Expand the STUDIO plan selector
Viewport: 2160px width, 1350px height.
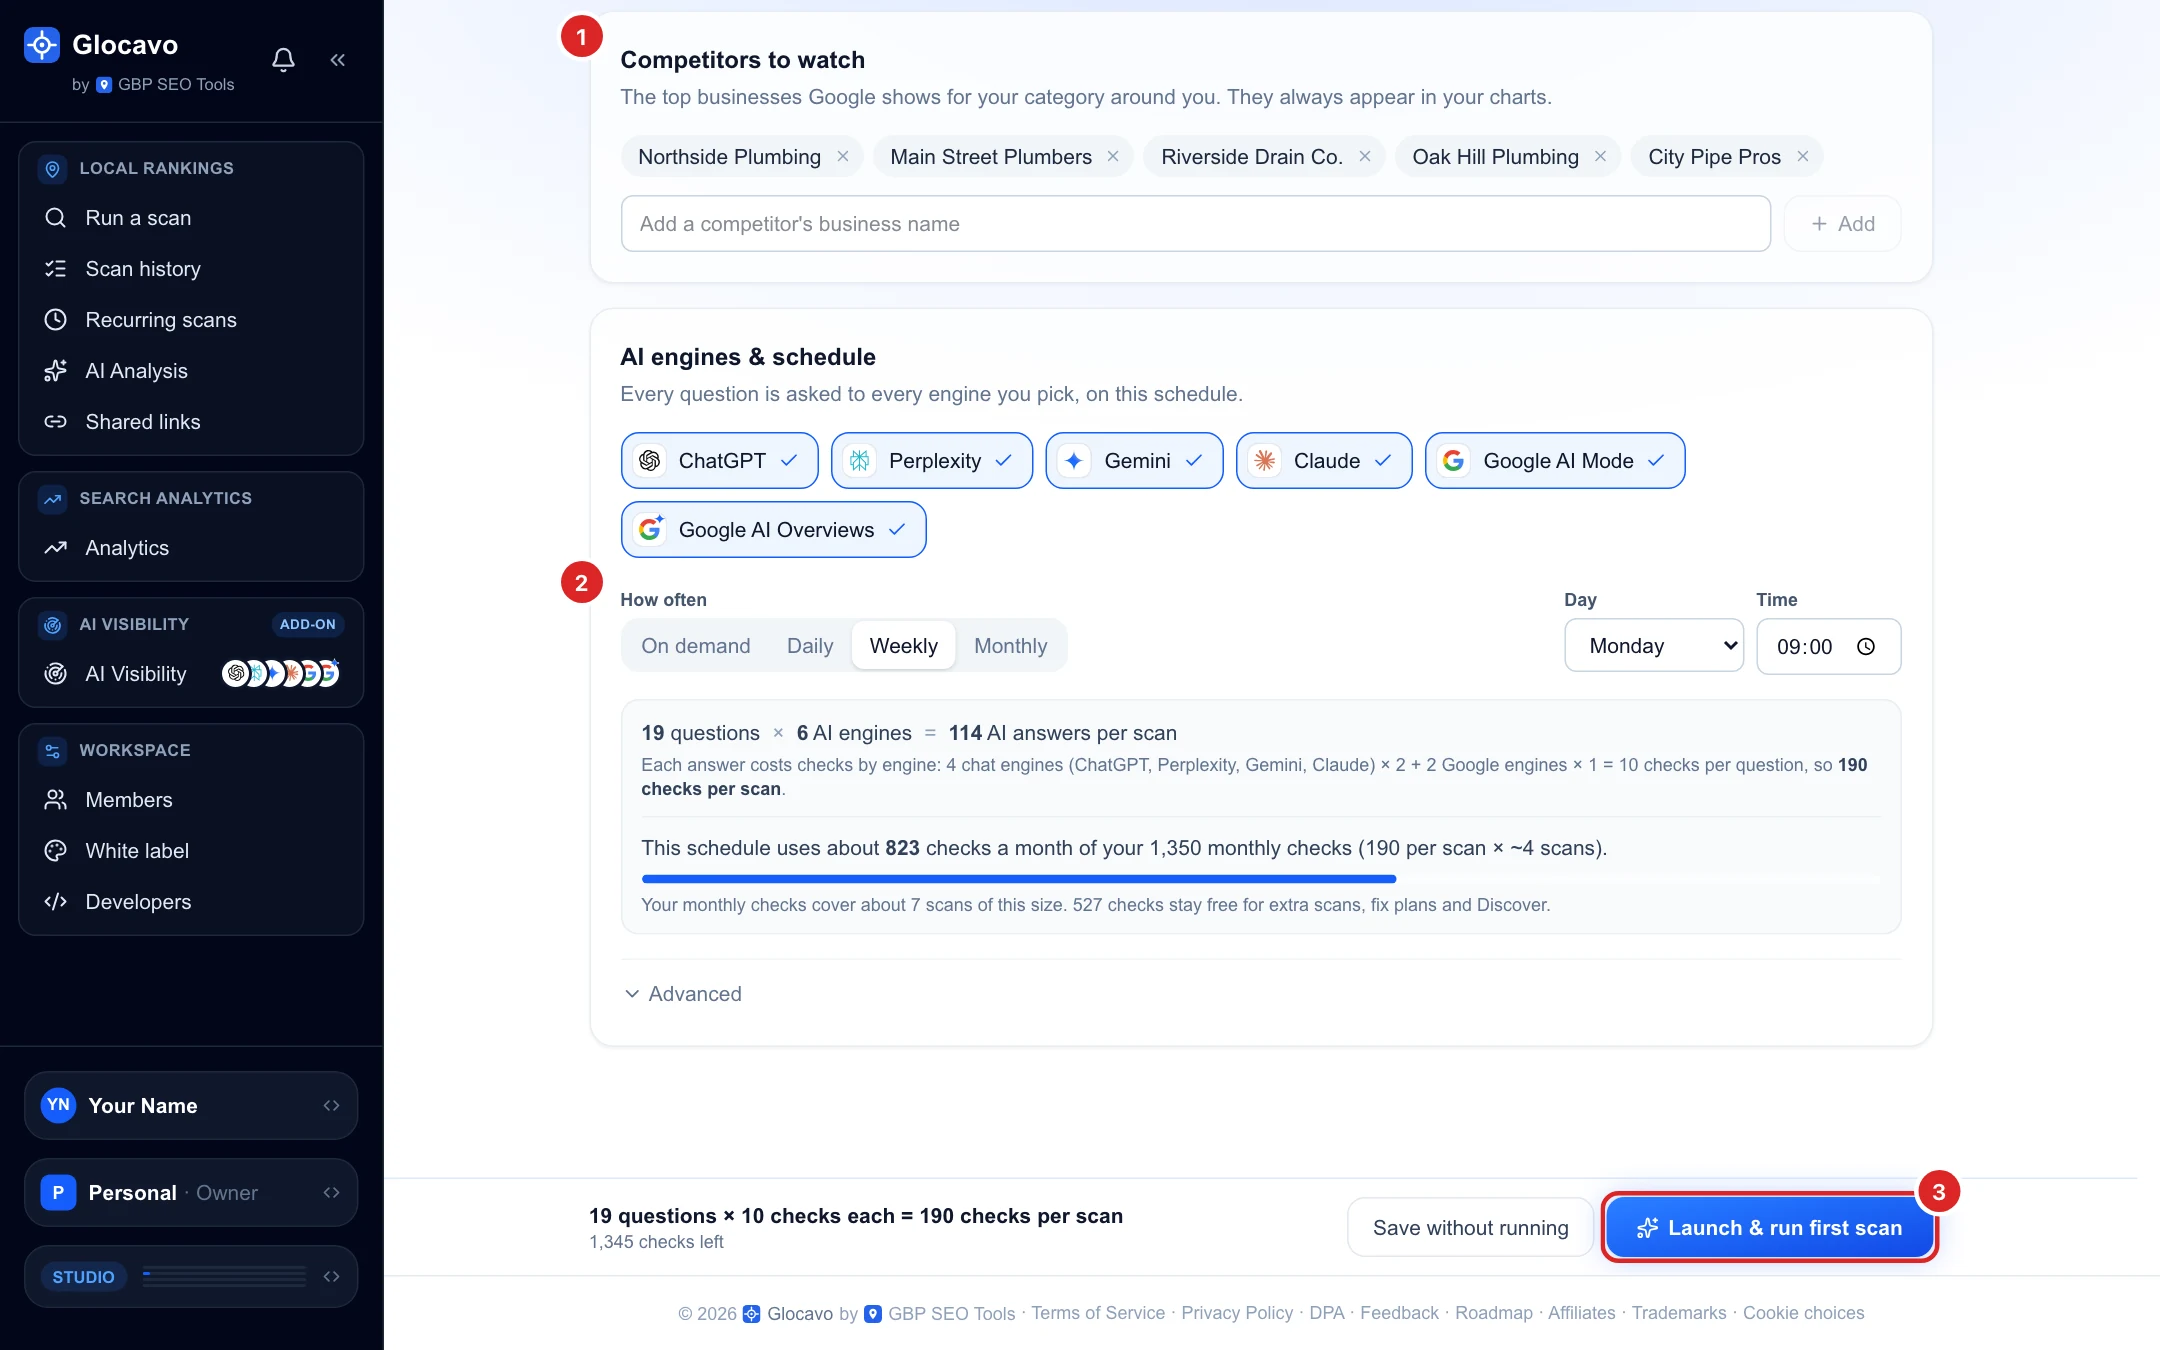[x=191, y=1277]
